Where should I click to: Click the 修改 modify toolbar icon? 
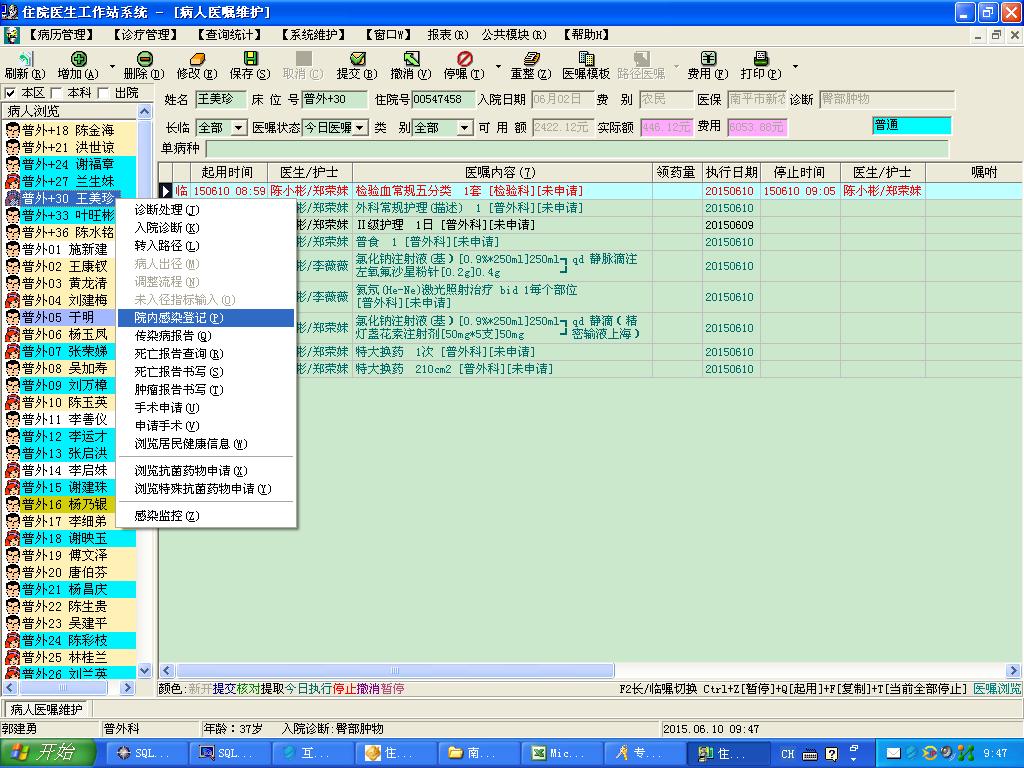point(197,59)
